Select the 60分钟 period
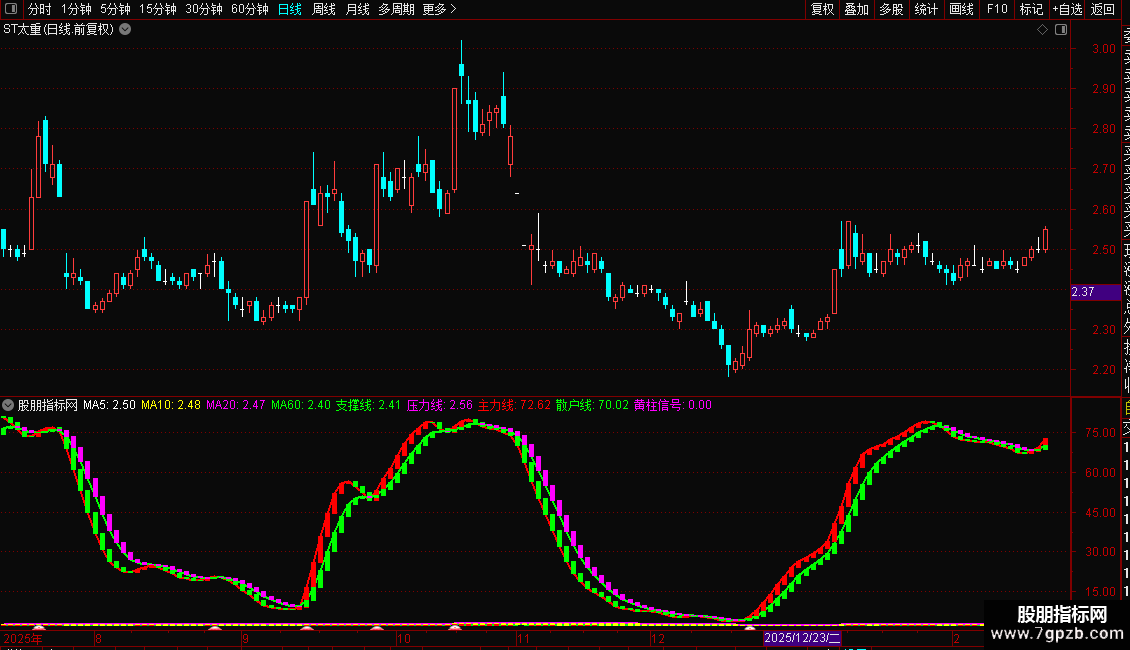Image resolution: width=1130 pixels, height=650 pixels. pyautogui.click(x=250, y=9)
